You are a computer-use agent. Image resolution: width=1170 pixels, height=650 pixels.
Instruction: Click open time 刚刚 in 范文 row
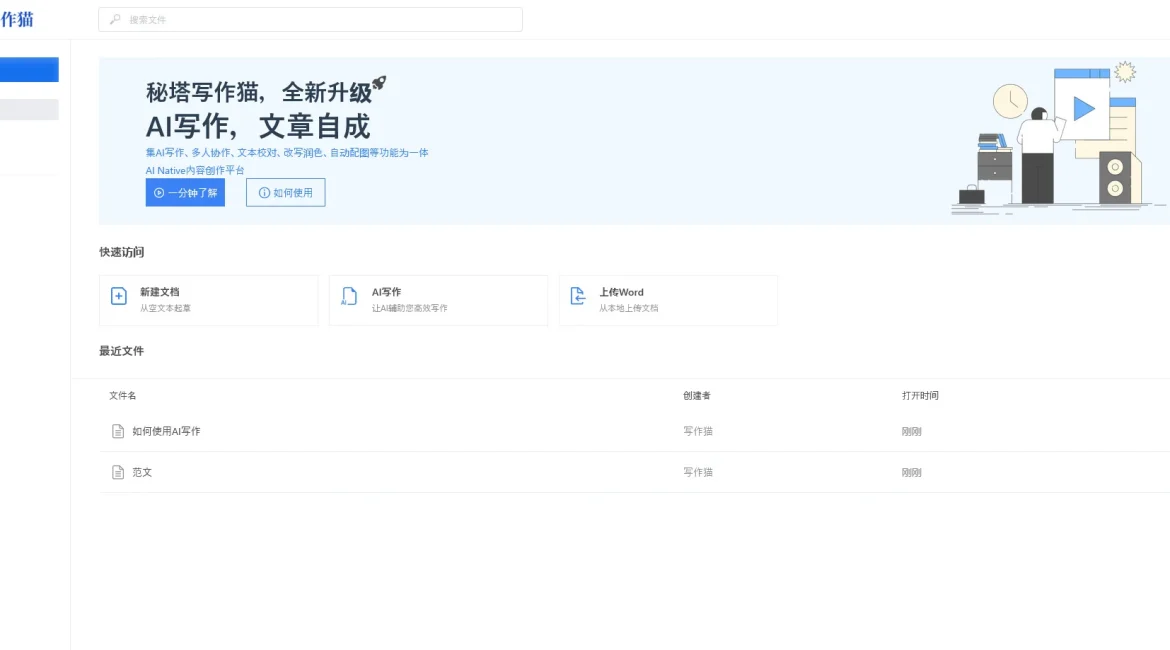pyautogui.click(x=911, y=472)
